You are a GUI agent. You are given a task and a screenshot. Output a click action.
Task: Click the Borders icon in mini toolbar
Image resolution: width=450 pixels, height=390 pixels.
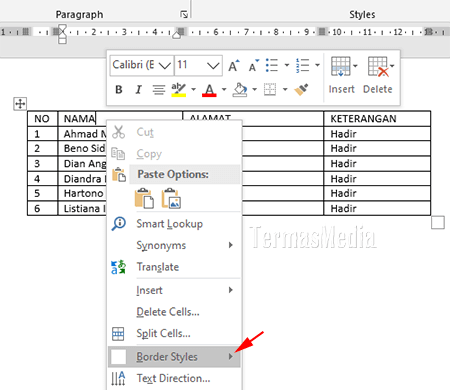[270, 89]
